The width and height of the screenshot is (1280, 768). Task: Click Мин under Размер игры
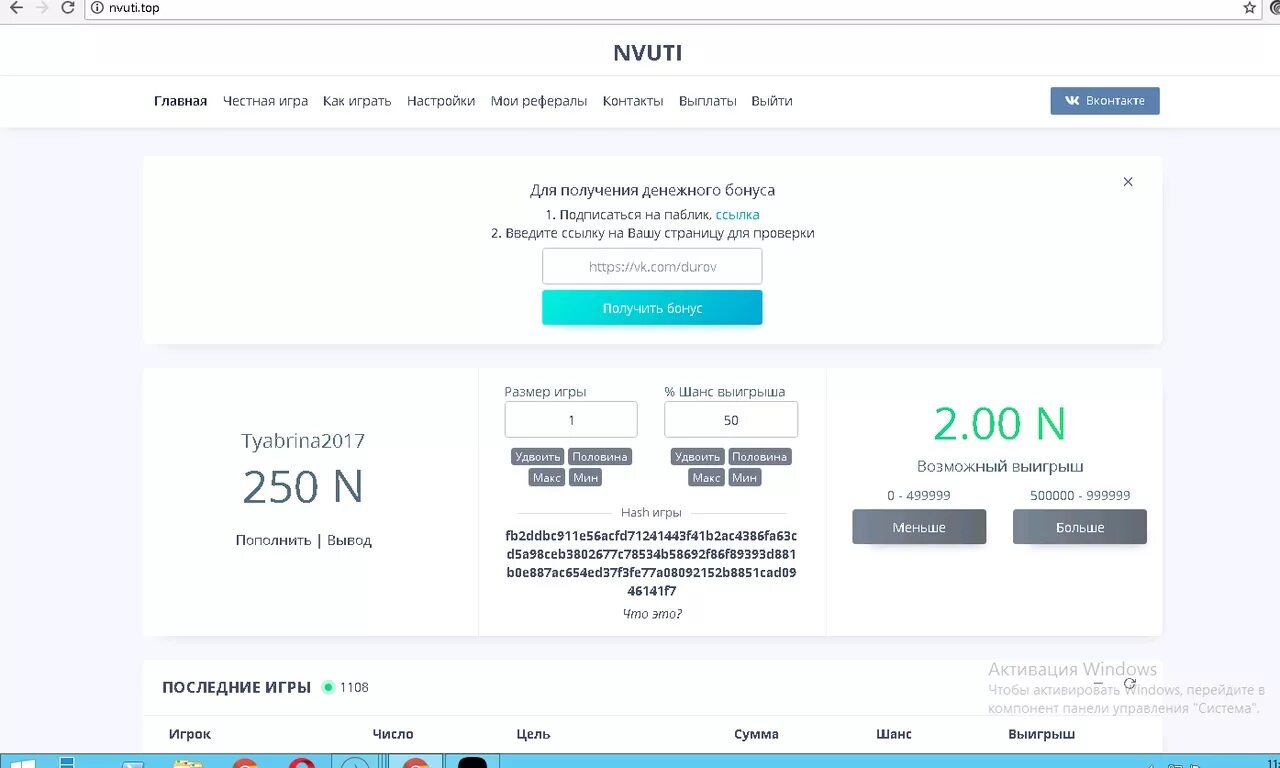[x=586, y=478]
